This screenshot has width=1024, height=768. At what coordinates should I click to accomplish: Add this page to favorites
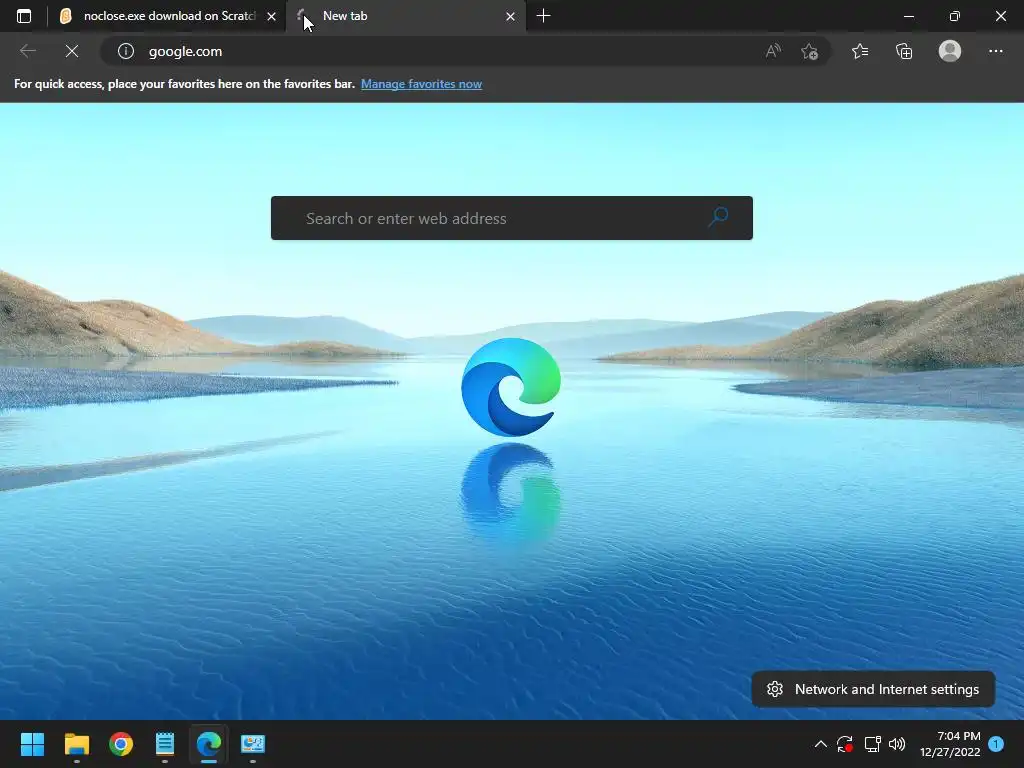[x=810, y=52]
